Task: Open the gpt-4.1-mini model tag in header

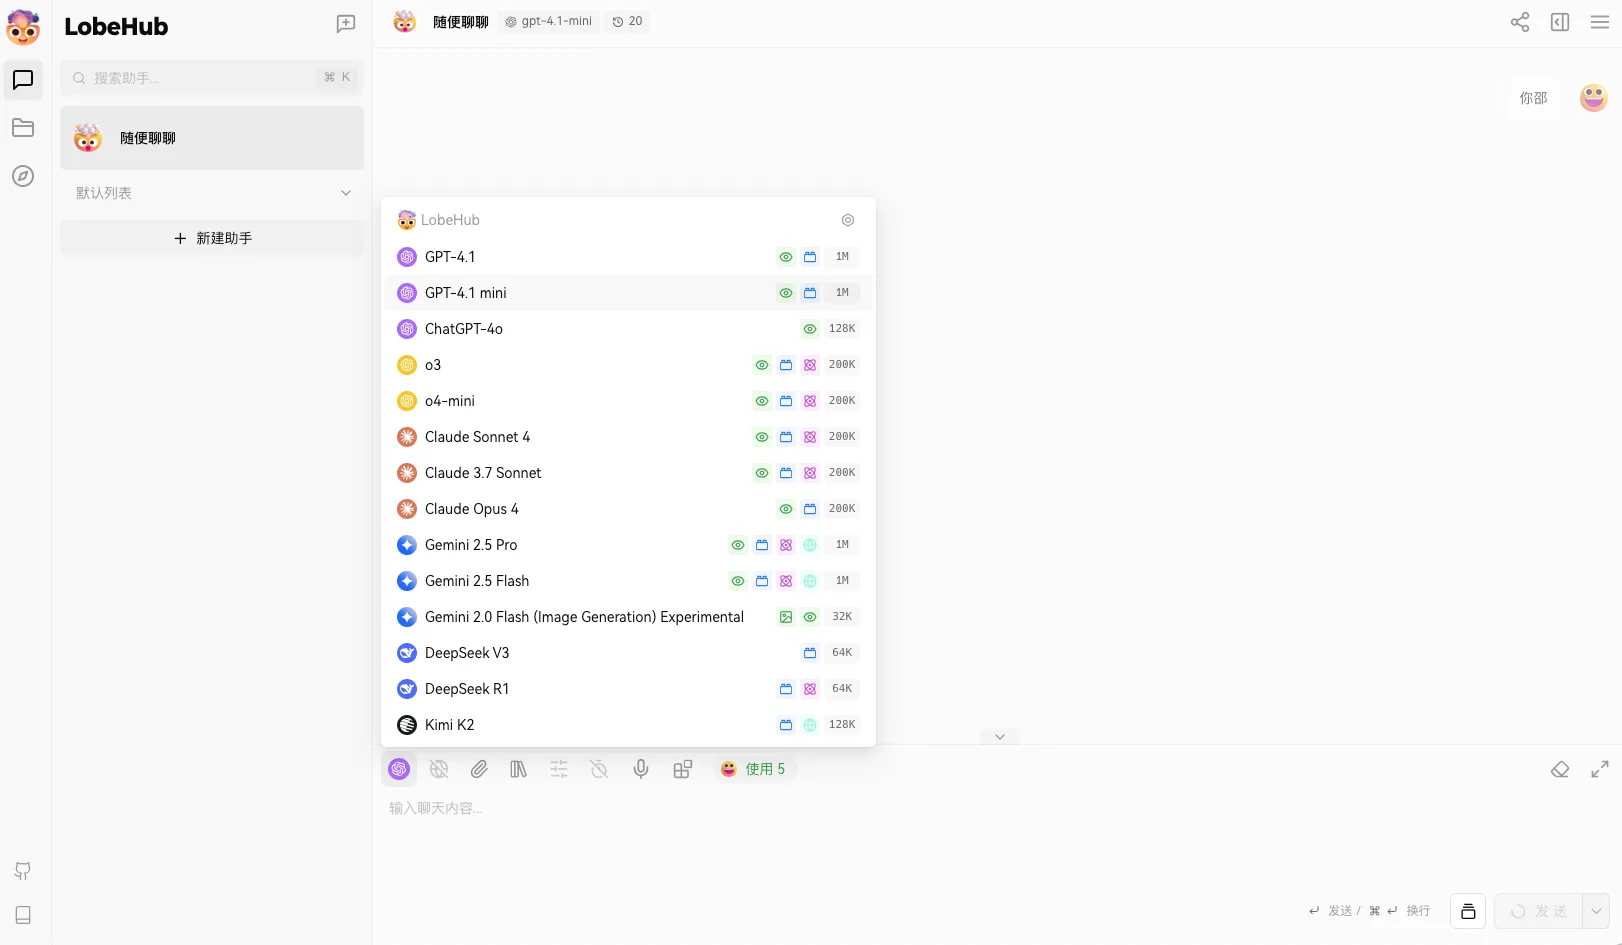Action: [x=549, y=21]
